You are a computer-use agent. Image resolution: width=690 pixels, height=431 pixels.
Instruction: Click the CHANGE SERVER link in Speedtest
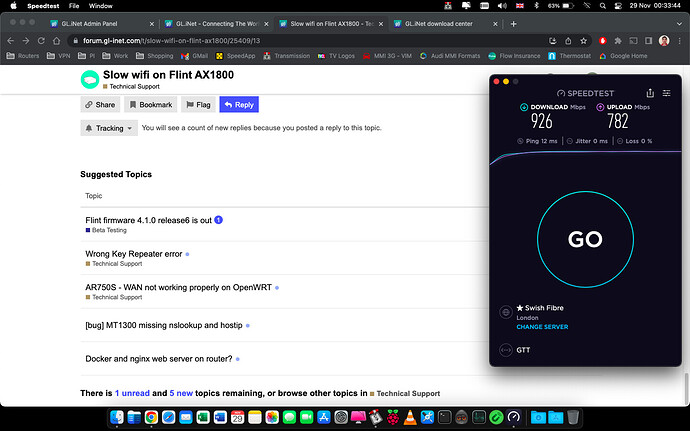pos(542,327)
